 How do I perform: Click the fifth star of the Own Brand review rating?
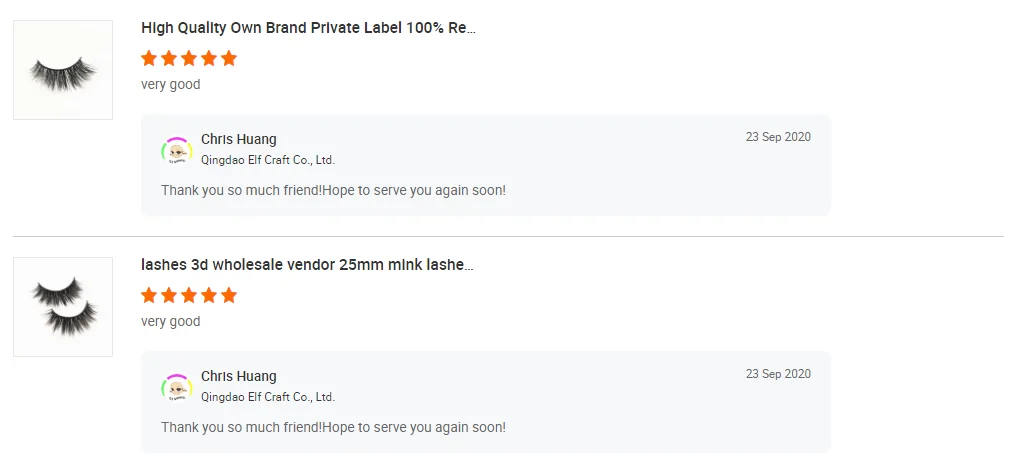[x=229, y=58]
